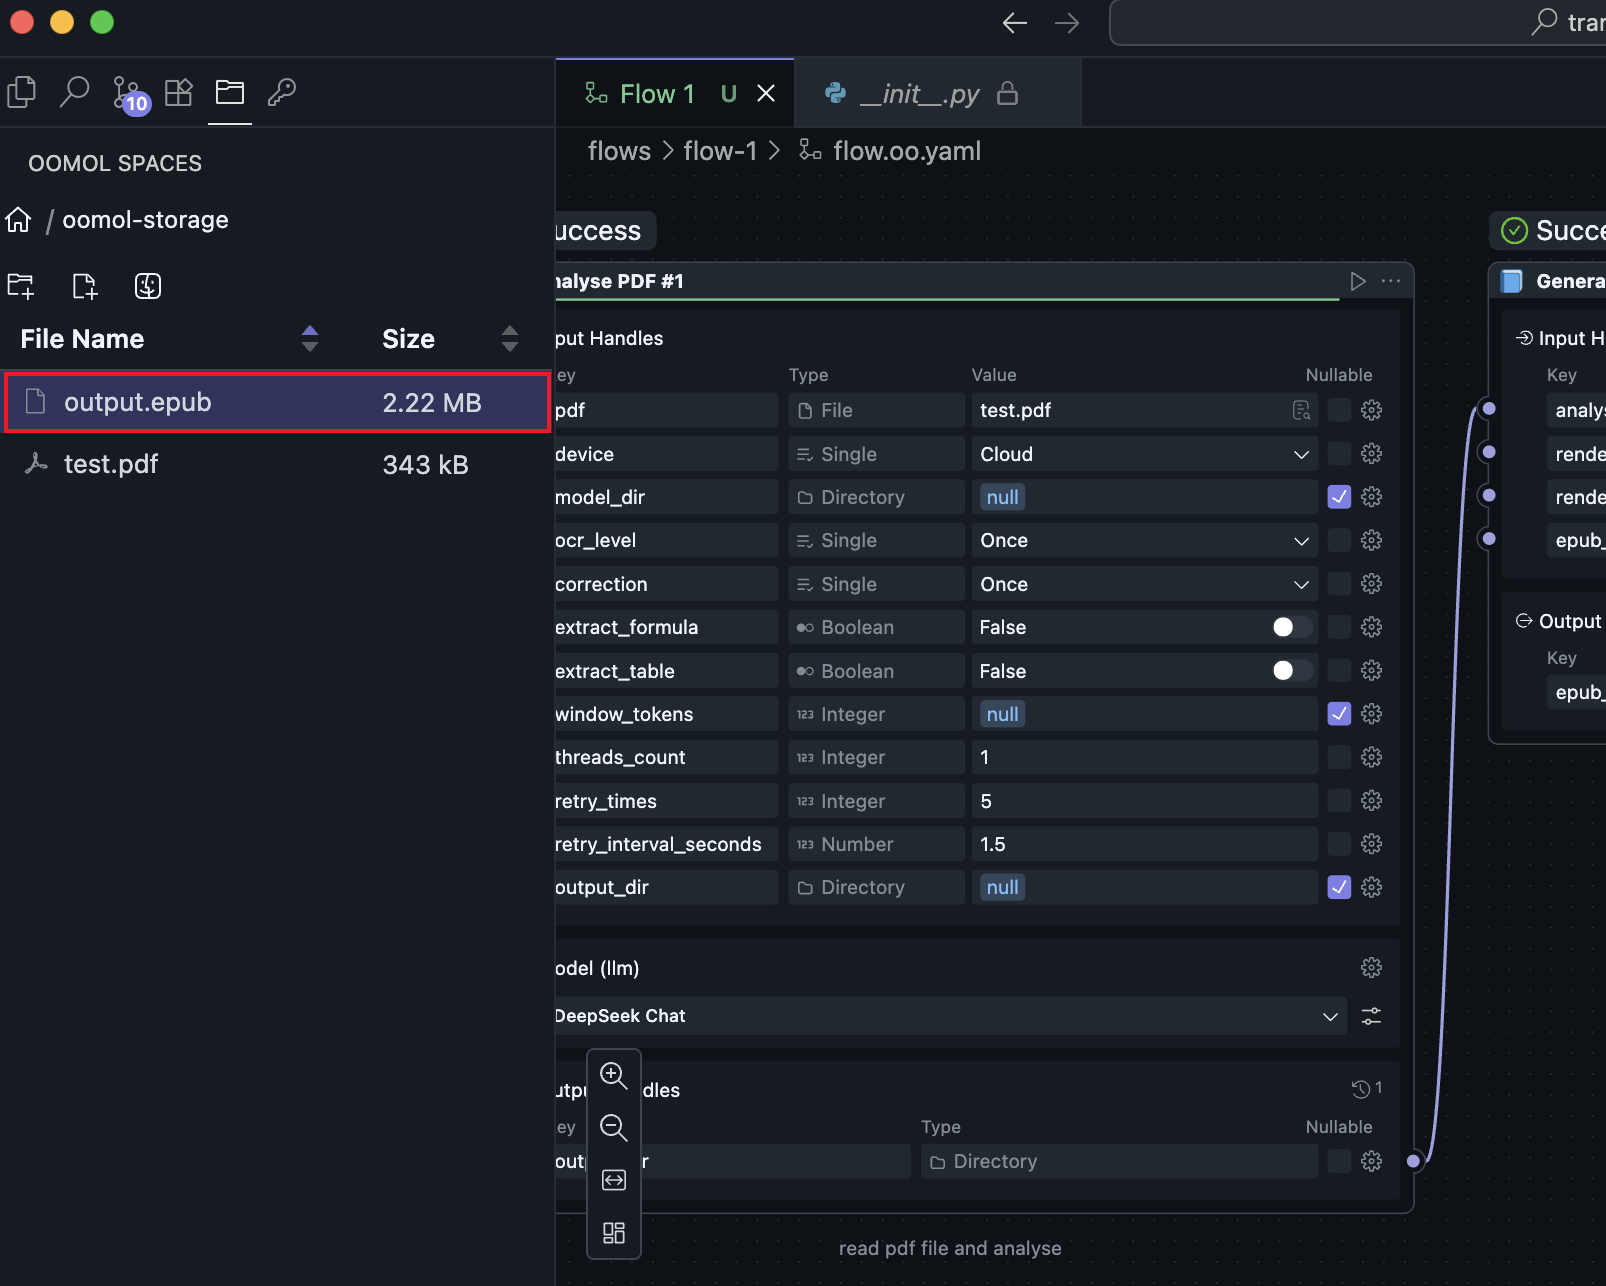Image resolution: width=1606 pixels, height=1286 pixels.
Task: Open the Source Control icon with the 10 badge
Action: click(128, 94)
